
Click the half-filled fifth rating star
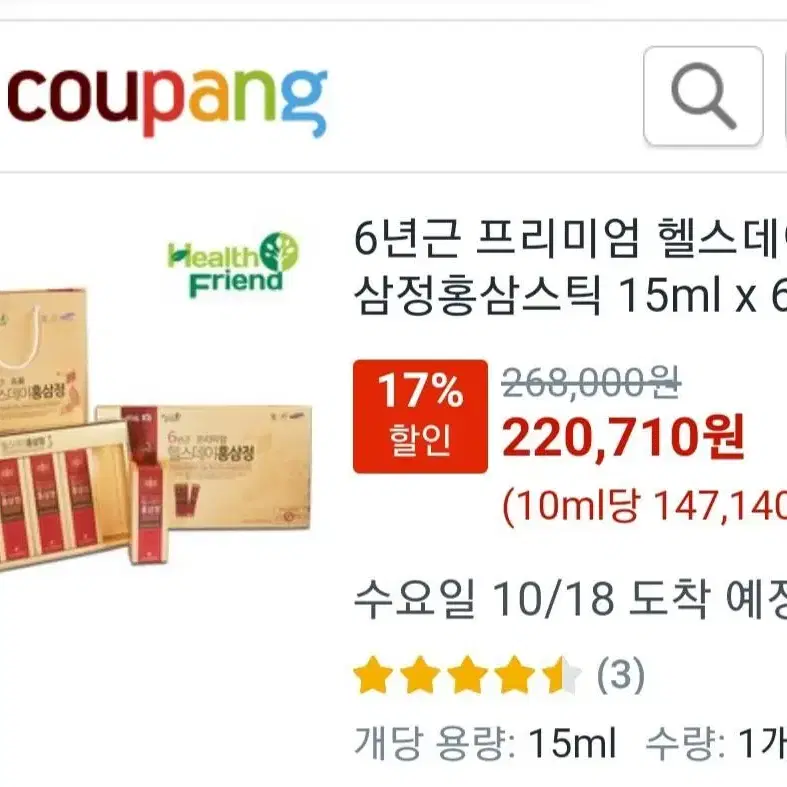pyautogui.click(x=562, y=675)
